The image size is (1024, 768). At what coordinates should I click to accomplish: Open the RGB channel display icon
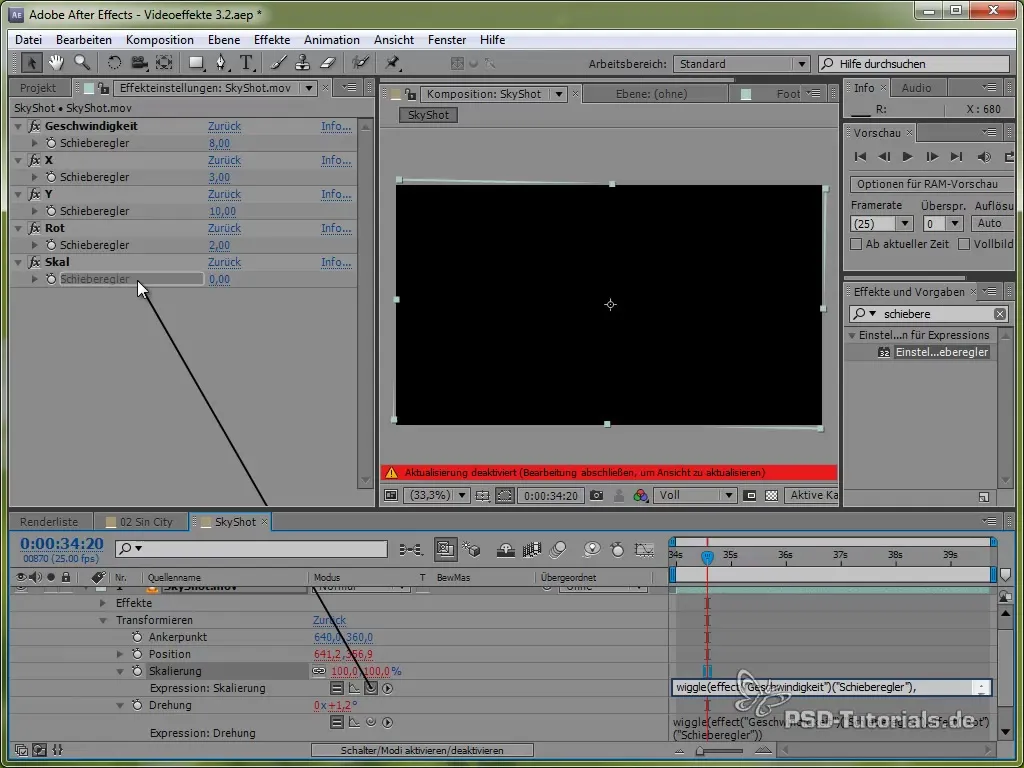pos(641,496)
